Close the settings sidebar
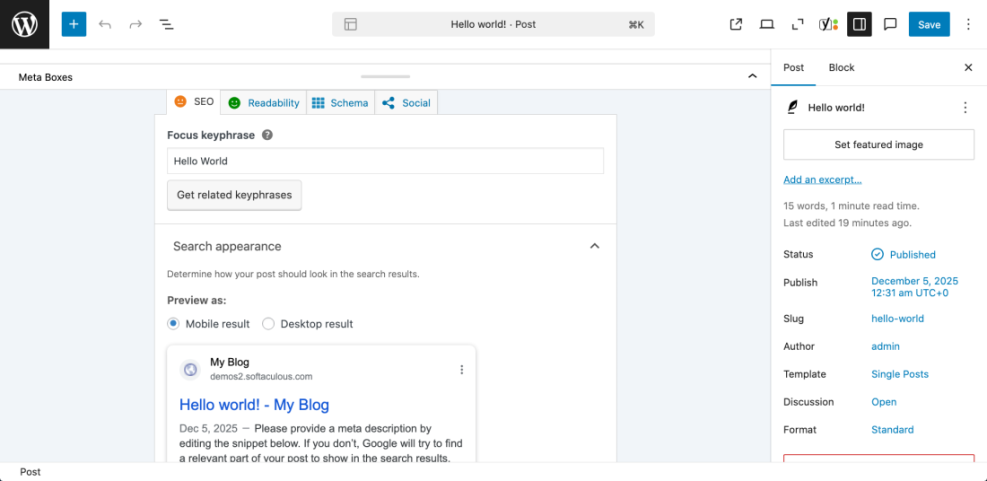The image size is (987, 481). (968, 67)
